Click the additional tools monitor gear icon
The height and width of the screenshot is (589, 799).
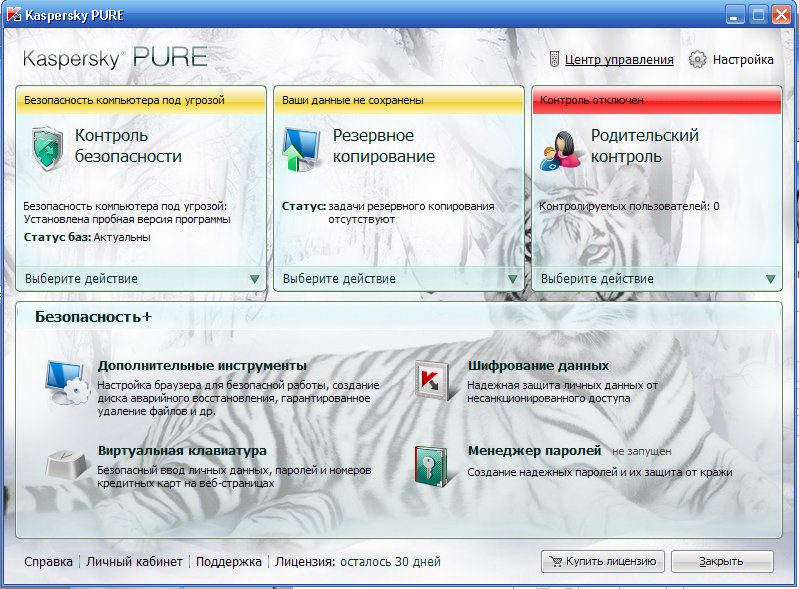click(x=67, y=382)
